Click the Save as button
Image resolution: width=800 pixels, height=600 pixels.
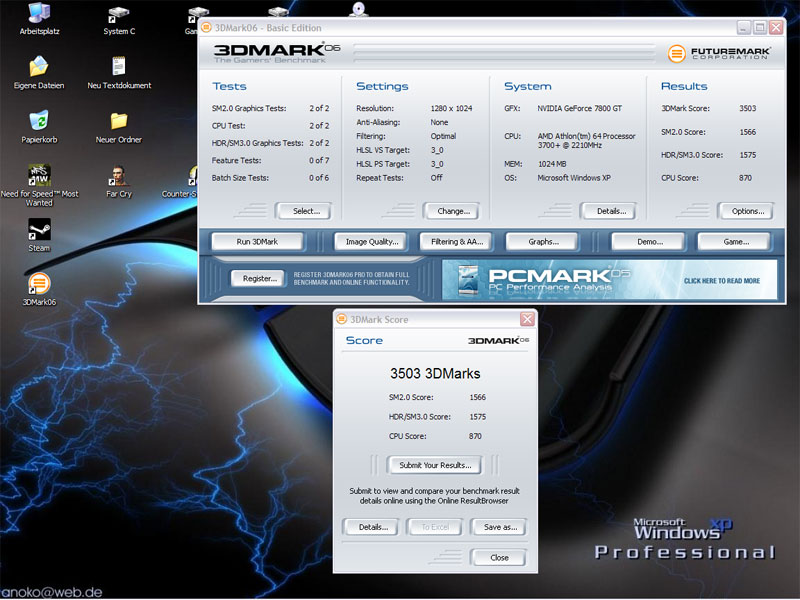click(498, 527)
